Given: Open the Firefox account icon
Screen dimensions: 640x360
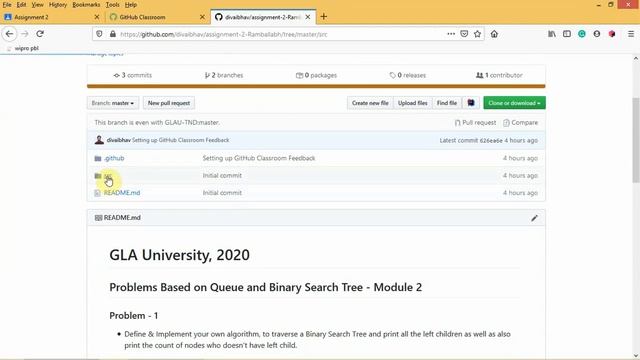Looking at the screenshot, I should pyautogui.click(x=597, y=34).
